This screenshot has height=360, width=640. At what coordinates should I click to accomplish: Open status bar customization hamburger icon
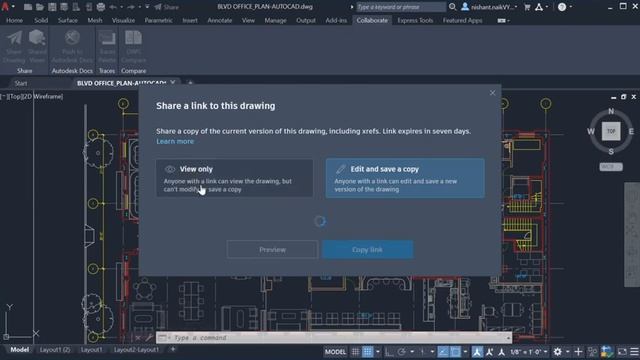634,352
